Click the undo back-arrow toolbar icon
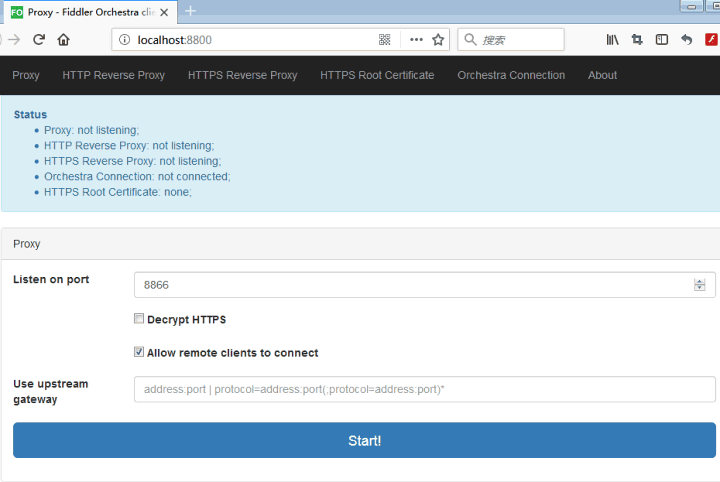The image size is (720, 482). [686, 39]
